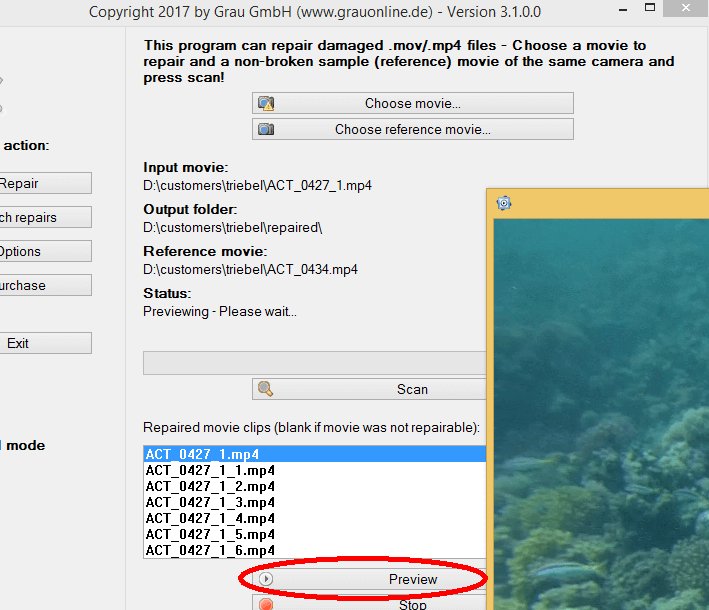Start scanning with the Scan button
The width and height of the screenshot is (709, 610).
(x=369, y=389)
